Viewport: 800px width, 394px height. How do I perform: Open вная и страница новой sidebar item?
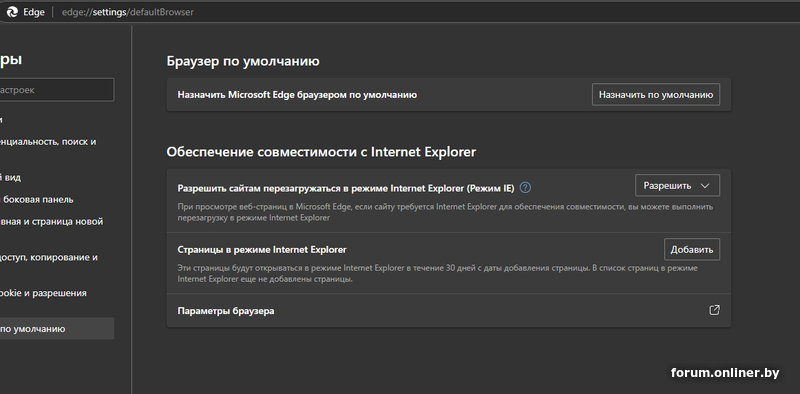pos(52,221)
